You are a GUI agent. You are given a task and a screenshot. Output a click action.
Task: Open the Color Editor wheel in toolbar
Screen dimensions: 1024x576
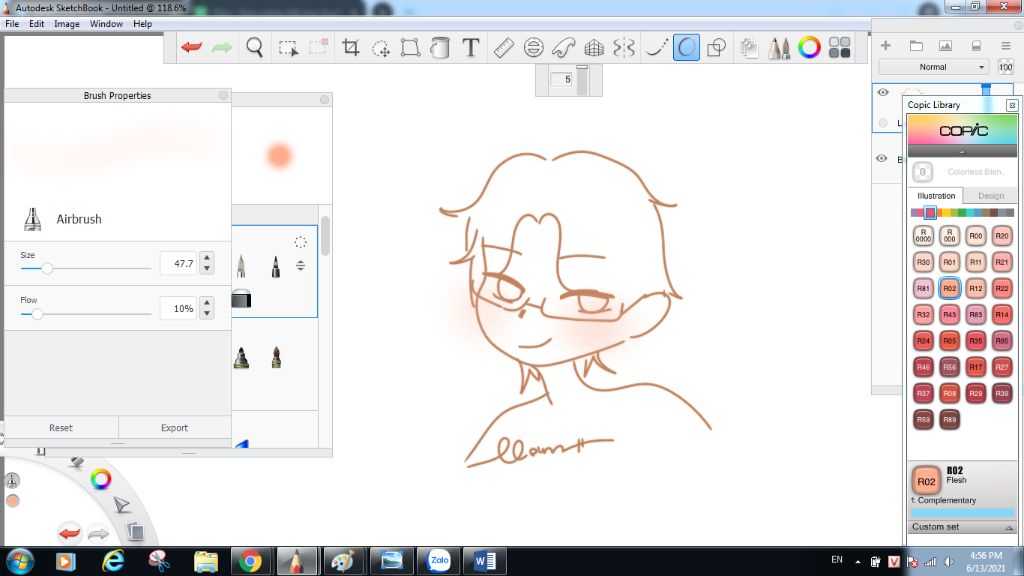809,48
